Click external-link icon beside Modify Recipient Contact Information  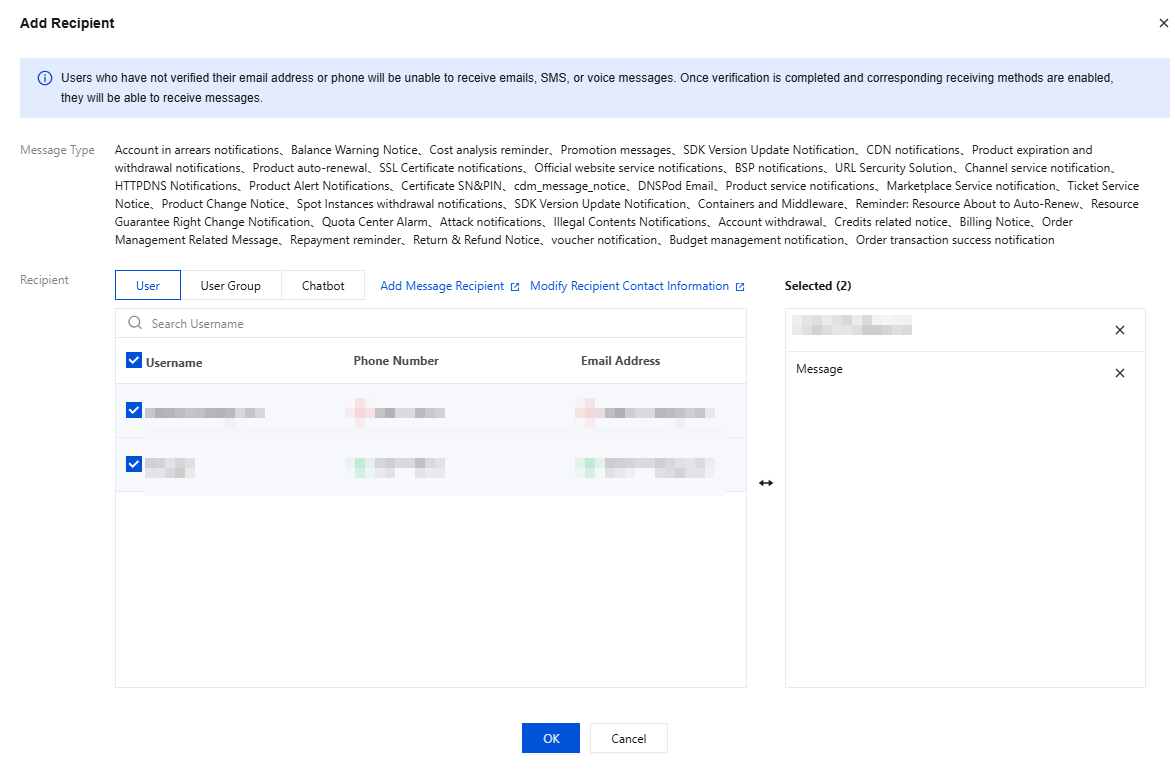[x=740, y=287]
